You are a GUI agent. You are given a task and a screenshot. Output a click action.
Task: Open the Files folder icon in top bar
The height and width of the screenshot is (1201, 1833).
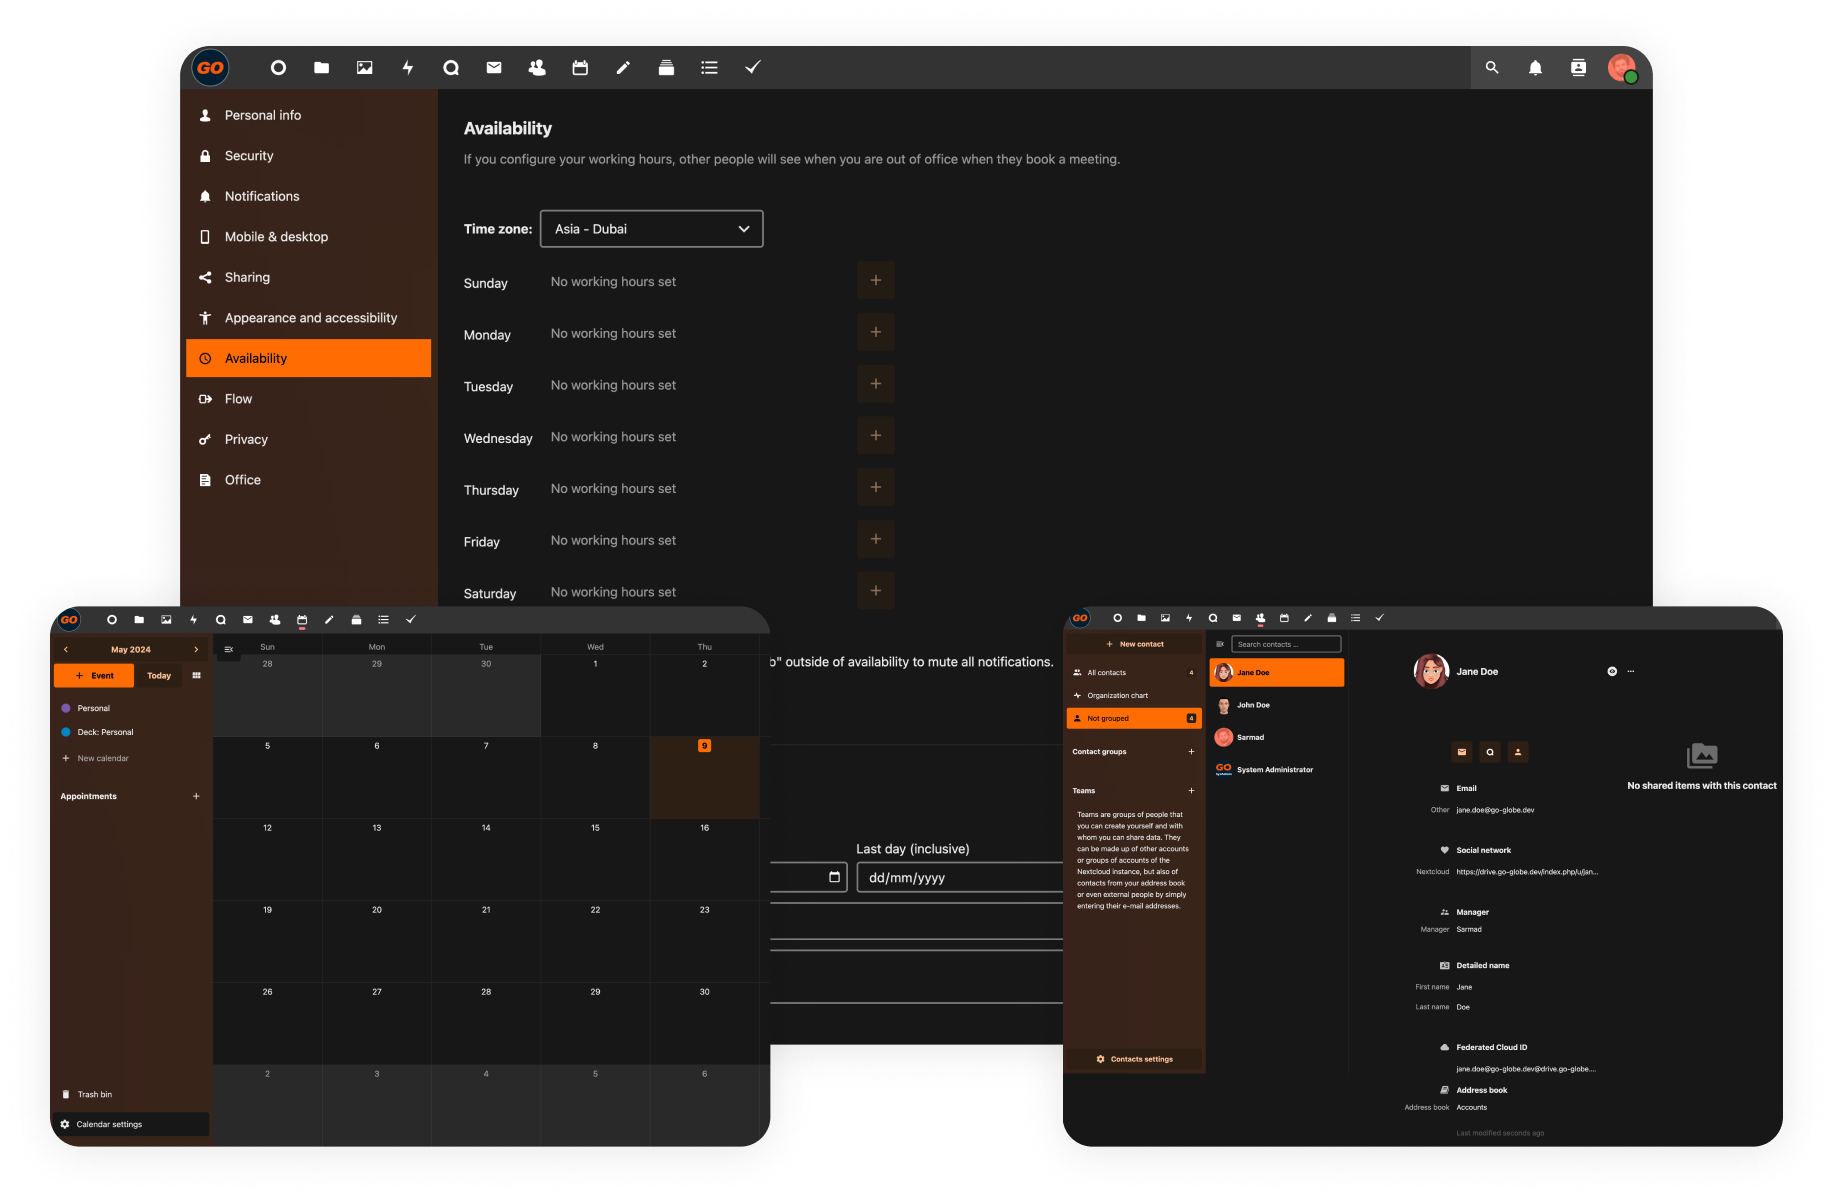(321, 68)
